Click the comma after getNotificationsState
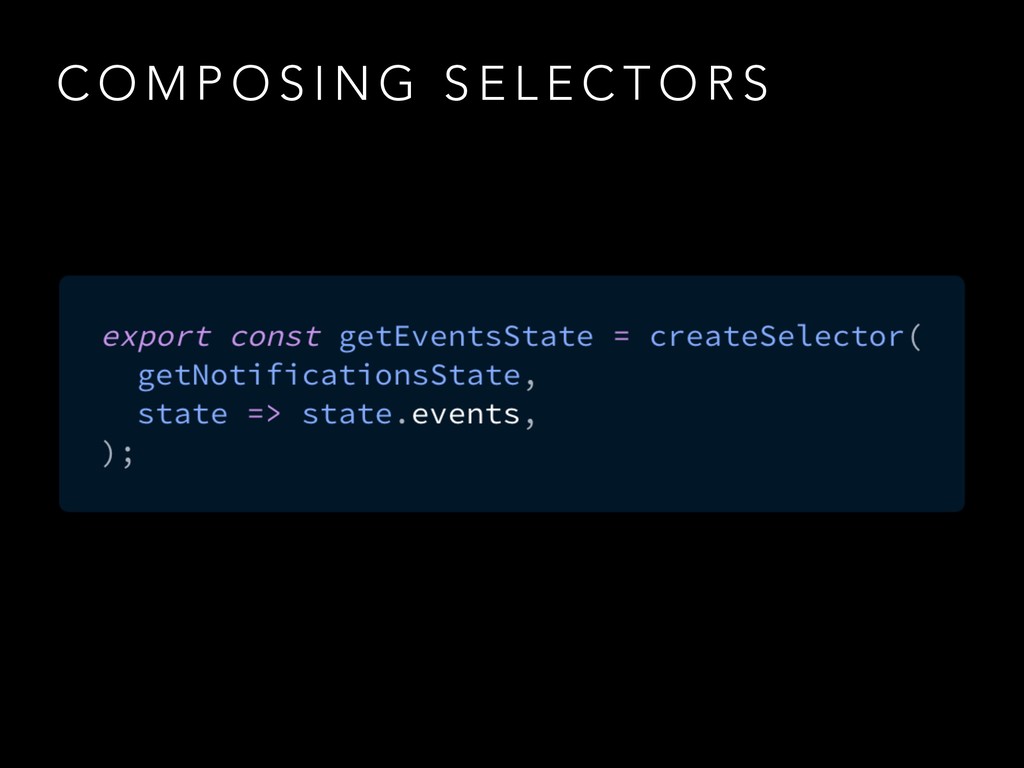This screenshot has height=768, width=1024. pyautogui.click(x=527, y=380)
